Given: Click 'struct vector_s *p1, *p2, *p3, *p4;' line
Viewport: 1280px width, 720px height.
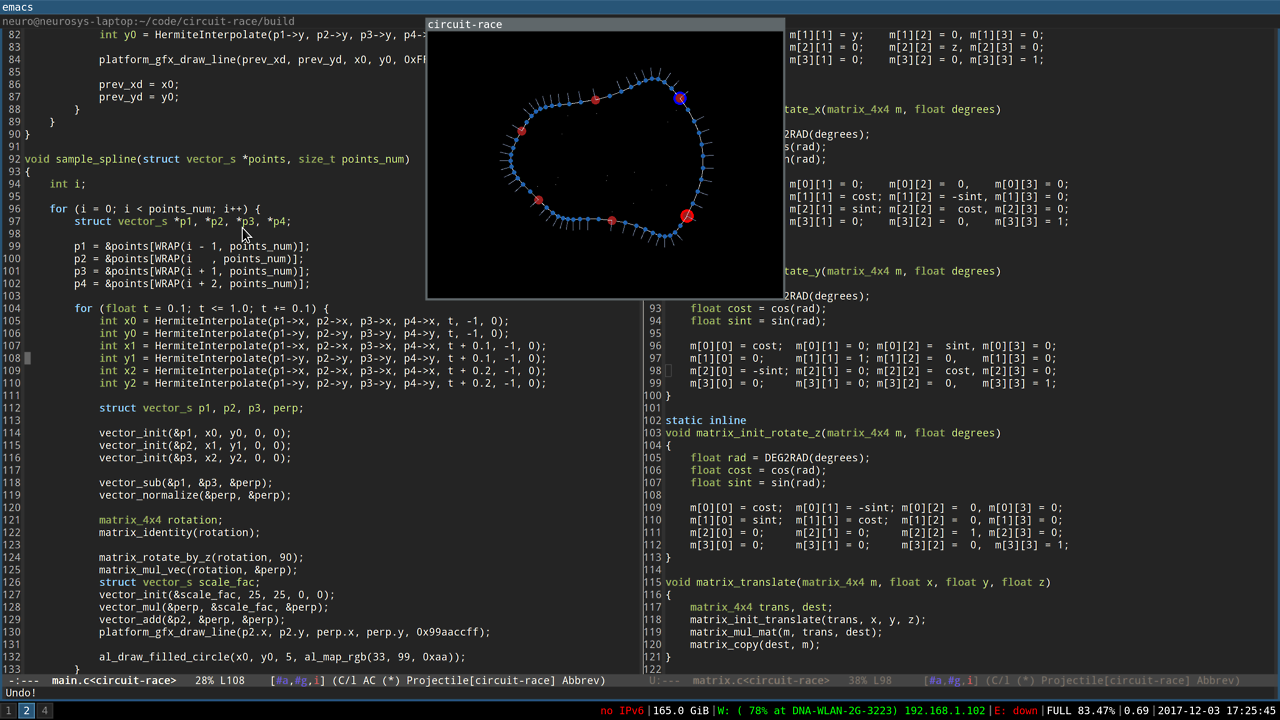Looking at the screenshot, I should 183,221.
